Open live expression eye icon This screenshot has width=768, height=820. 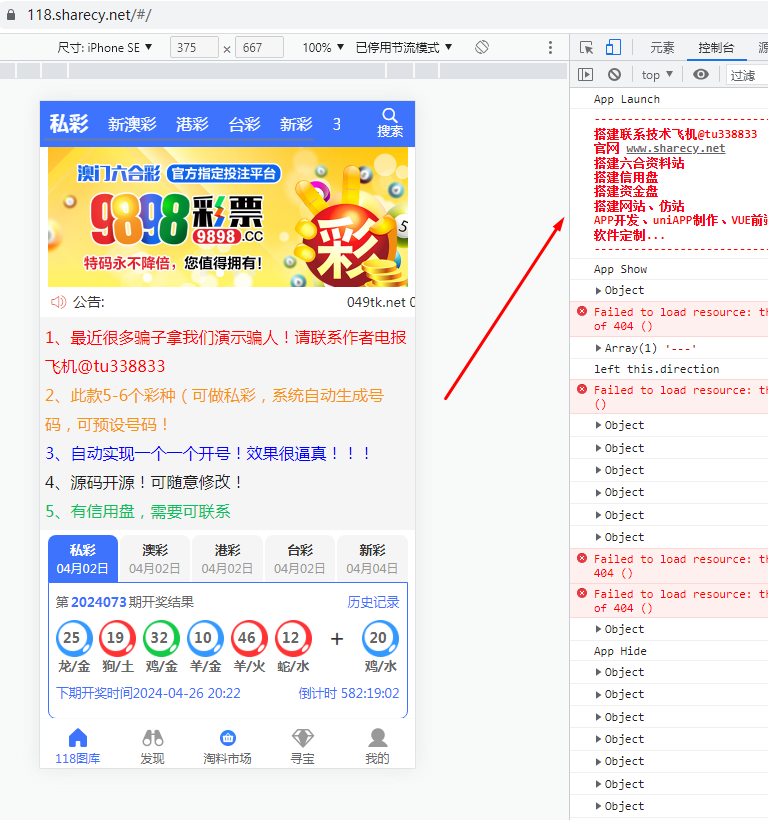pos(701,75)
